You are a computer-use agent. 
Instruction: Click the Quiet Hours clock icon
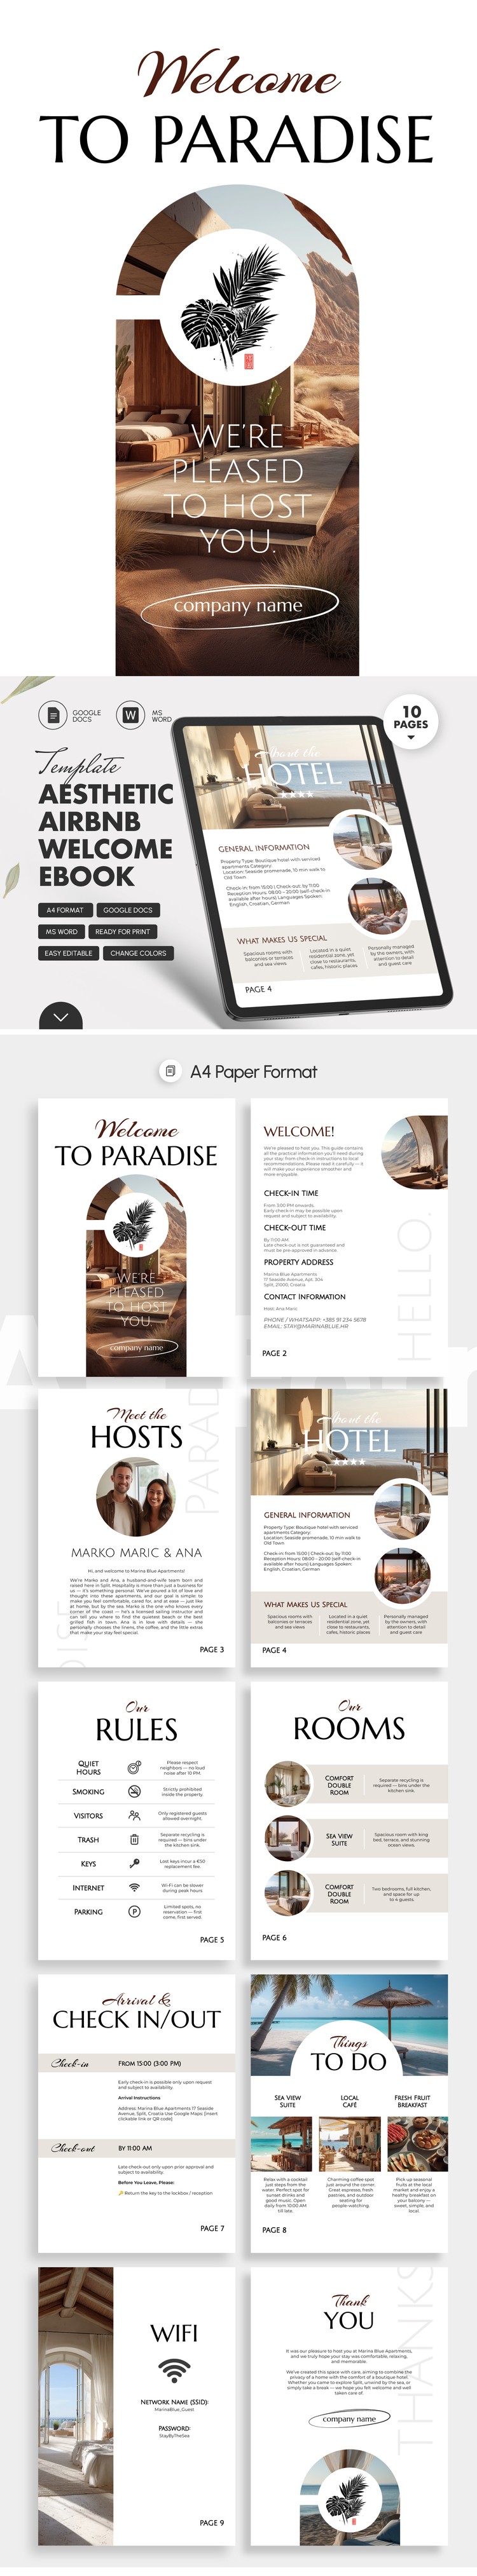(134, 1767)
